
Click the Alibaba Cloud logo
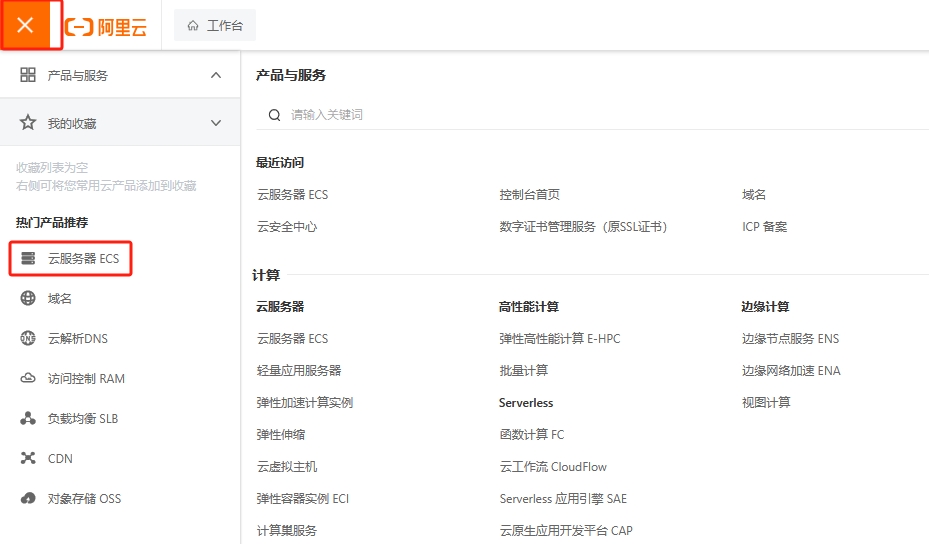click(x=105, y=27)
